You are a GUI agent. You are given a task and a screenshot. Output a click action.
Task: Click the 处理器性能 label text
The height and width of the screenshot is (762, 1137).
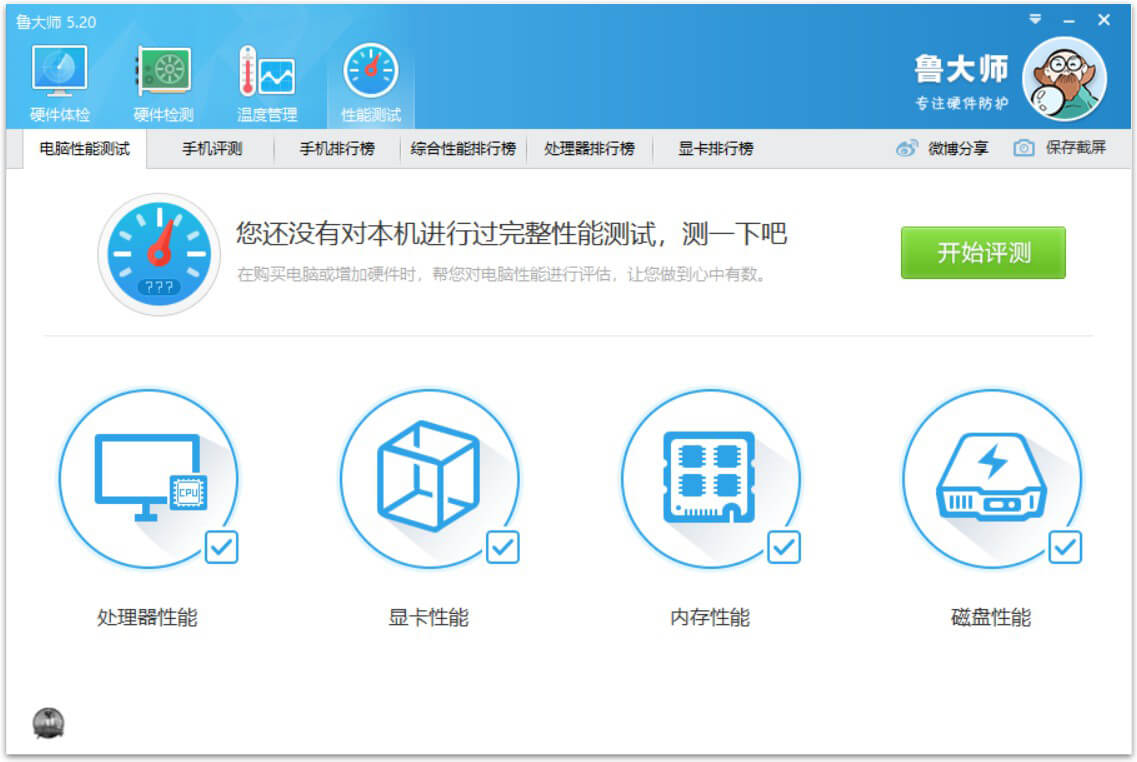tap(148, 617)
